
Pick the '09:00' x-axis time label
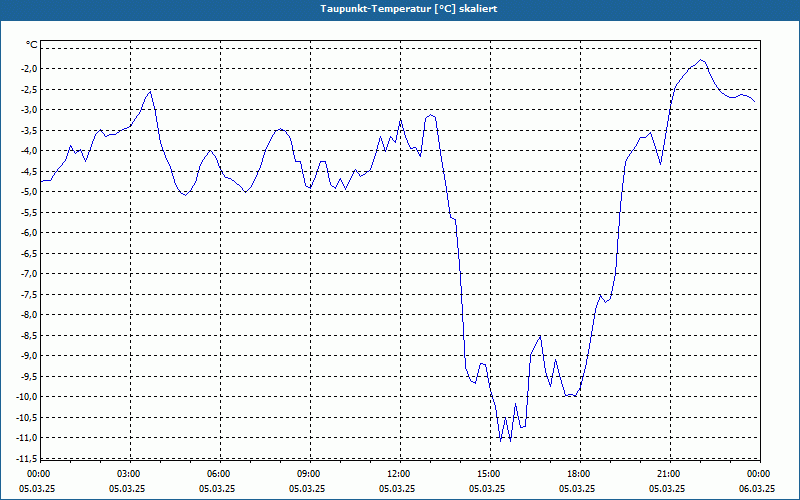pyautogui.click(x=309, y=474)
